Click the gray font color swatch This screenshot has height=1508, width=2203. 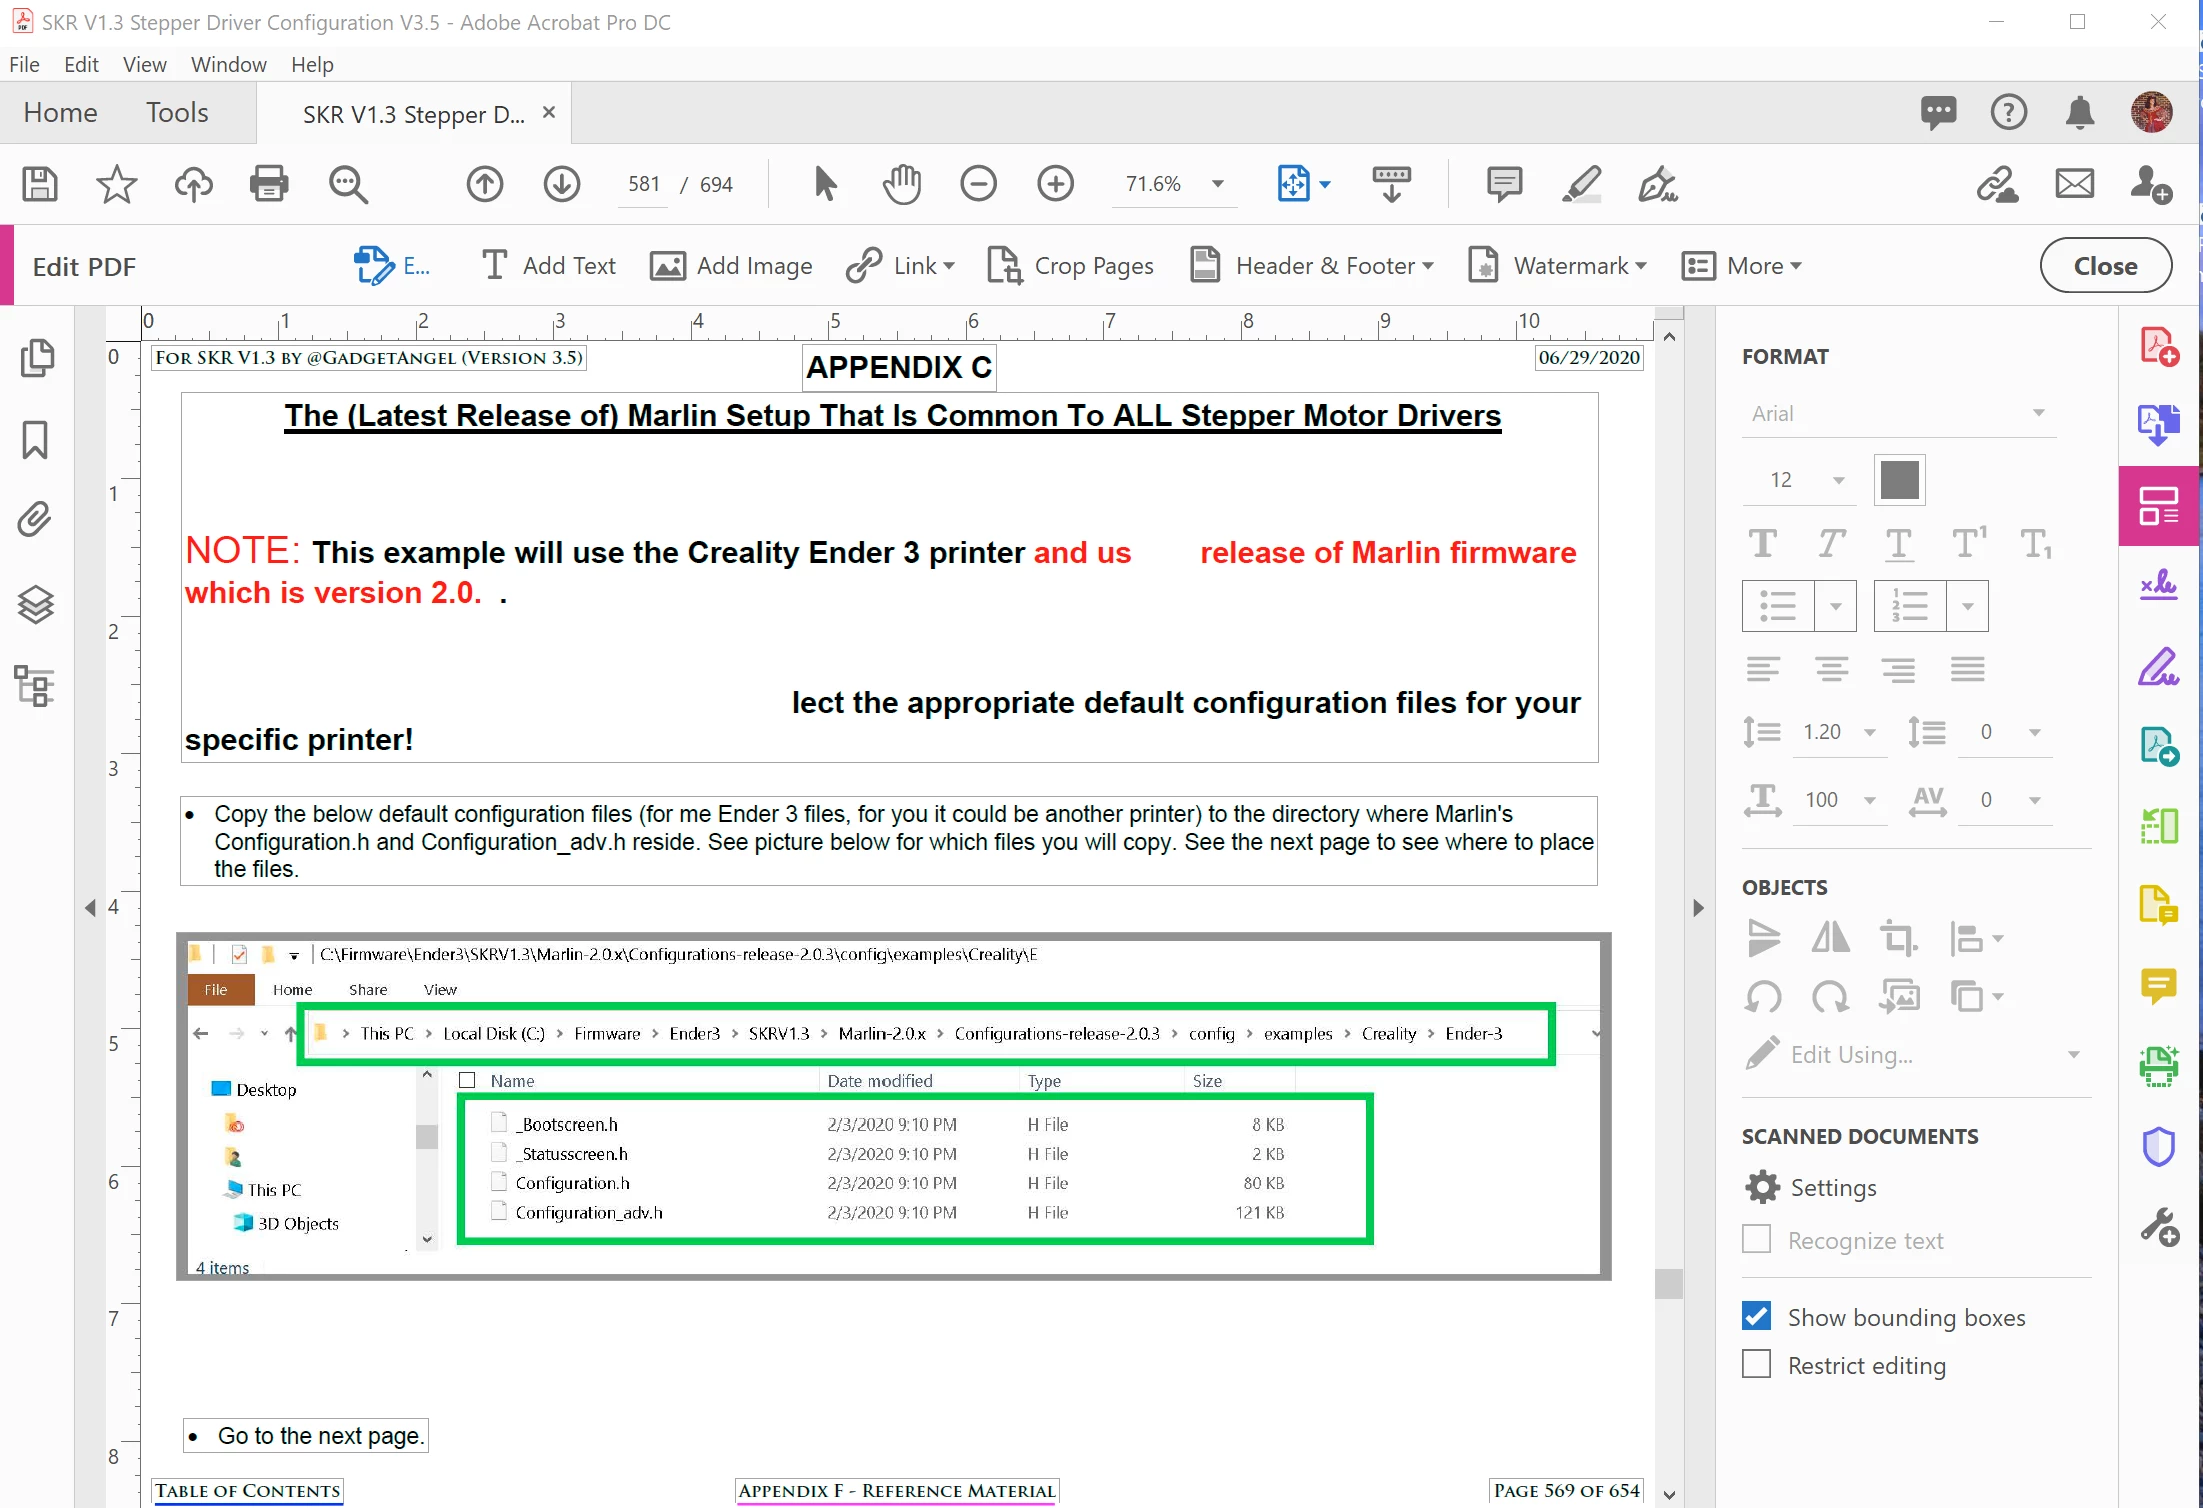1899,480
